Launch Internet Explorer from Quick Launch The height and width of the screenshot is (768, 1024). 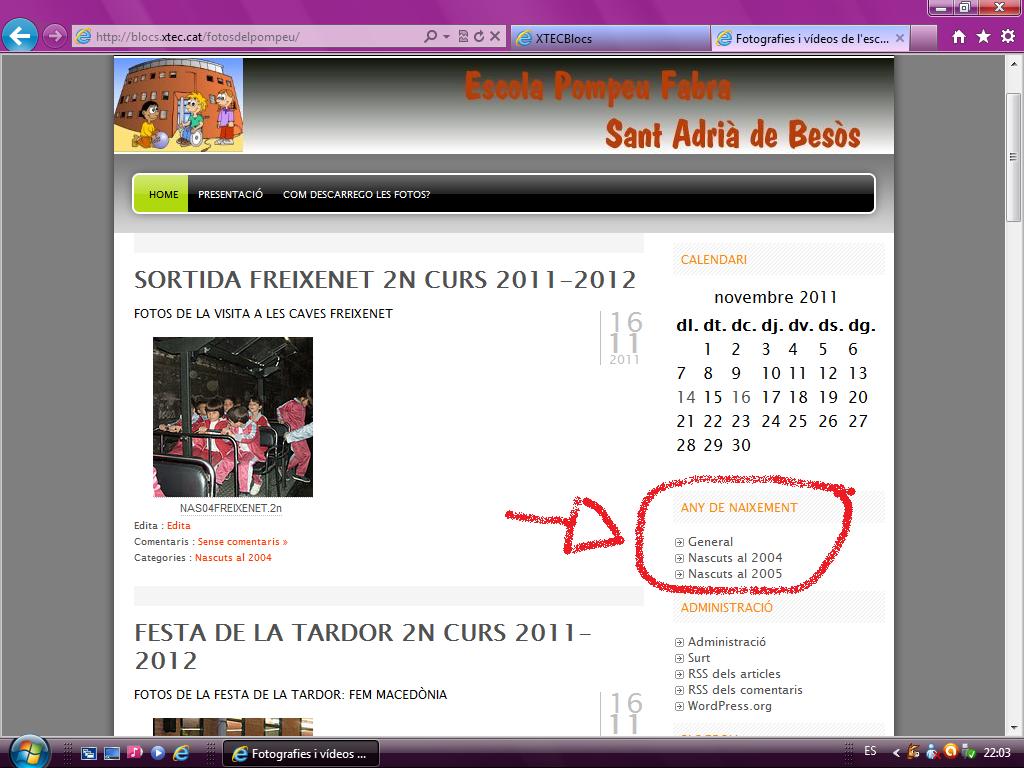(181, 753)
